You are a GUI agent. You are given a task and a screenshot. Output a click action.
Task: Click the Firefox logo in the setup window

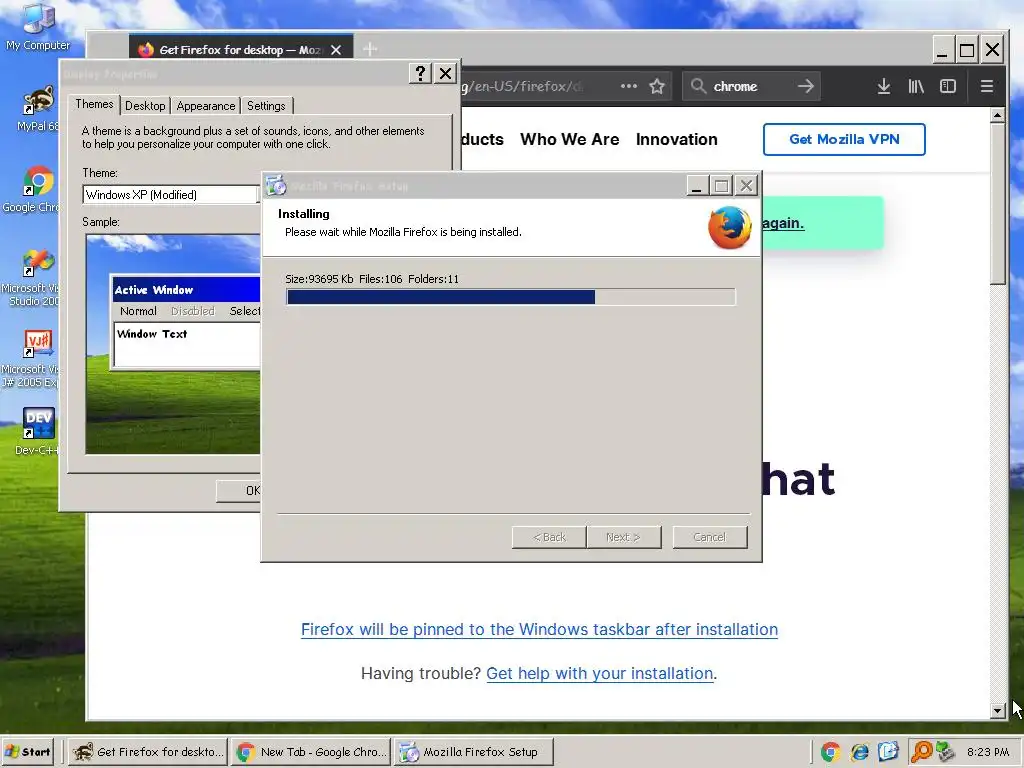coord(729,227)
